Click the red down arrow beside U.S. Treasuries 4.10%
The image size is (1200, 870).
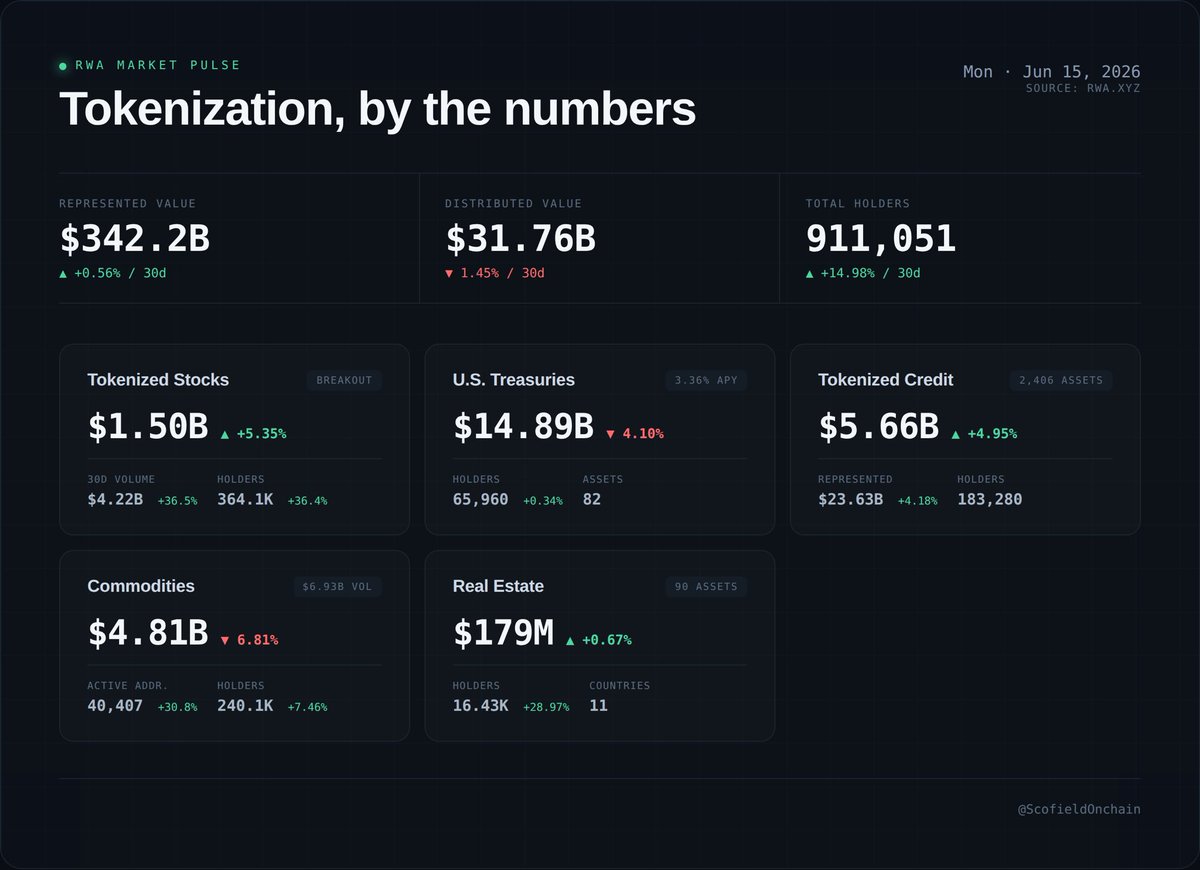(x=610, y=434)
